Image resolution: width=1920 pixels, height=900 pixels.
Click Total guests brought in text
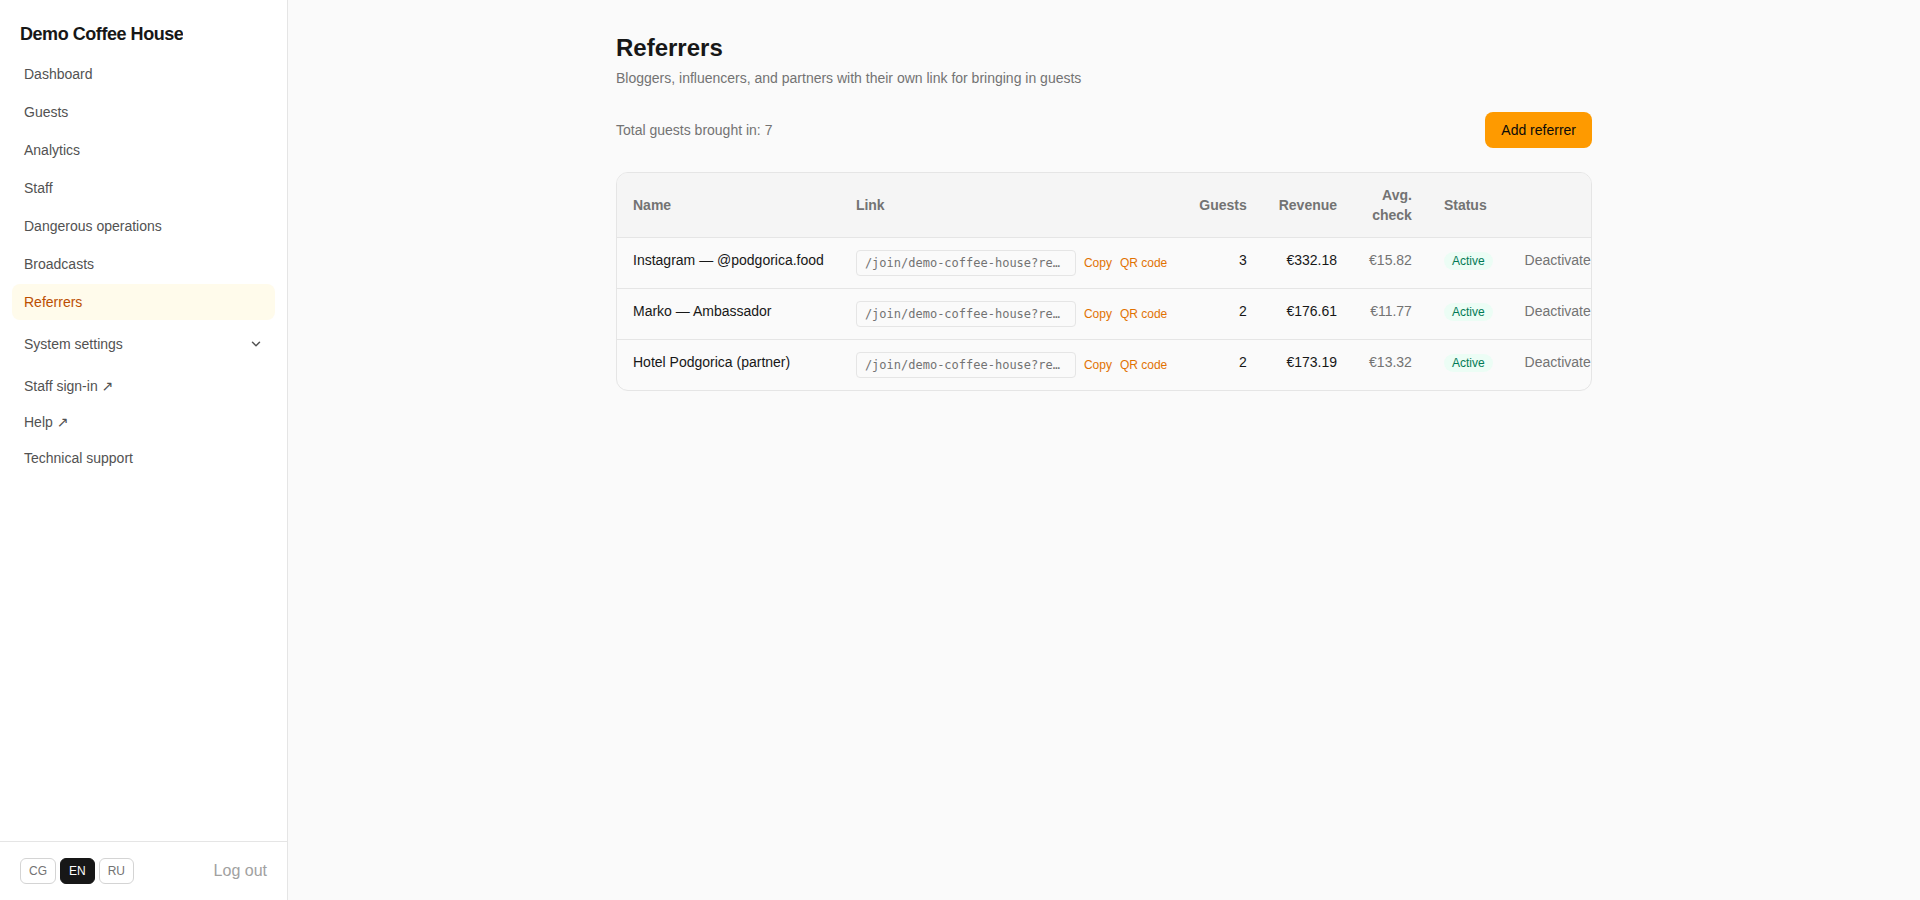694,130
